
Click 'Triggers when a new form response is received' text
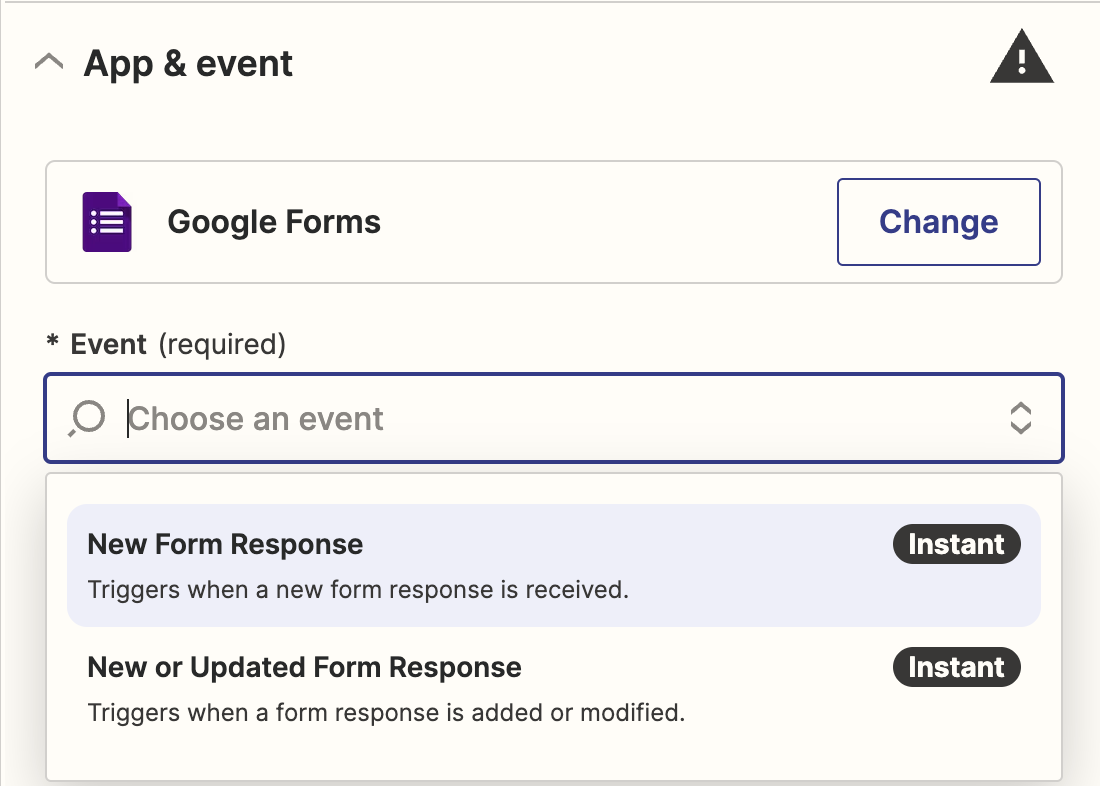(358, 590)
